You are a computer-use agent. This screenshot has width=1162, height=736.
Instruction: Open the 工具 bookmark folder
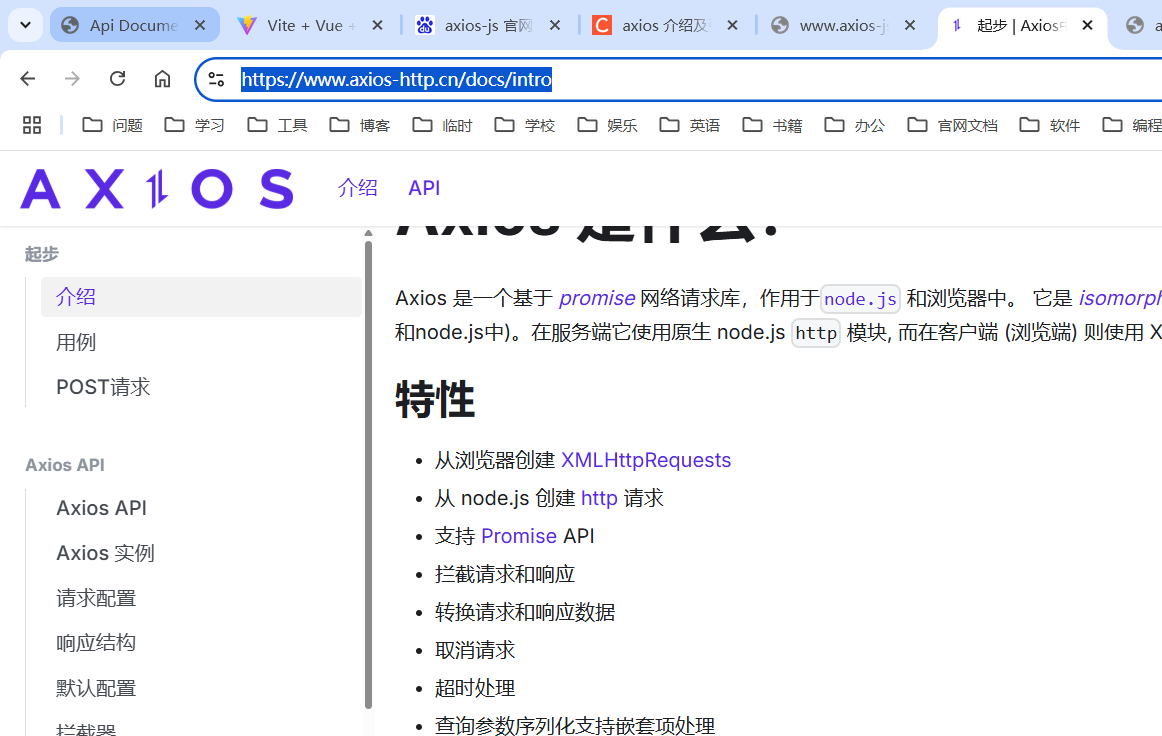(x=277, y=125)
